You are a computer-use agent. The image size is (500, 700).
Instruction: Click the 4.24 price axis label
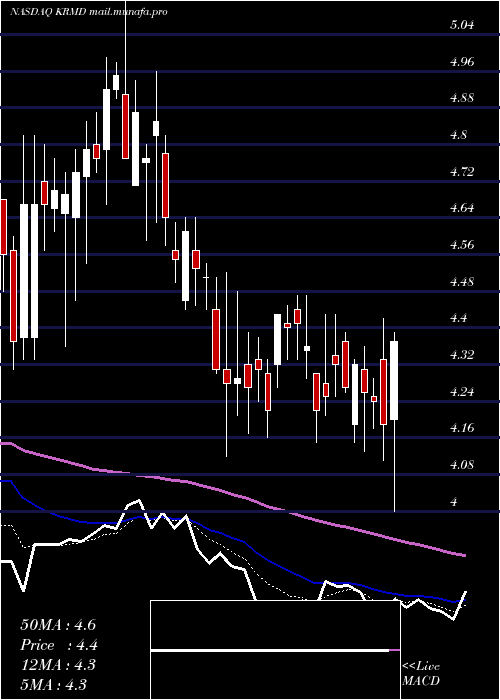pyautogui.click(x=462, y=392)
